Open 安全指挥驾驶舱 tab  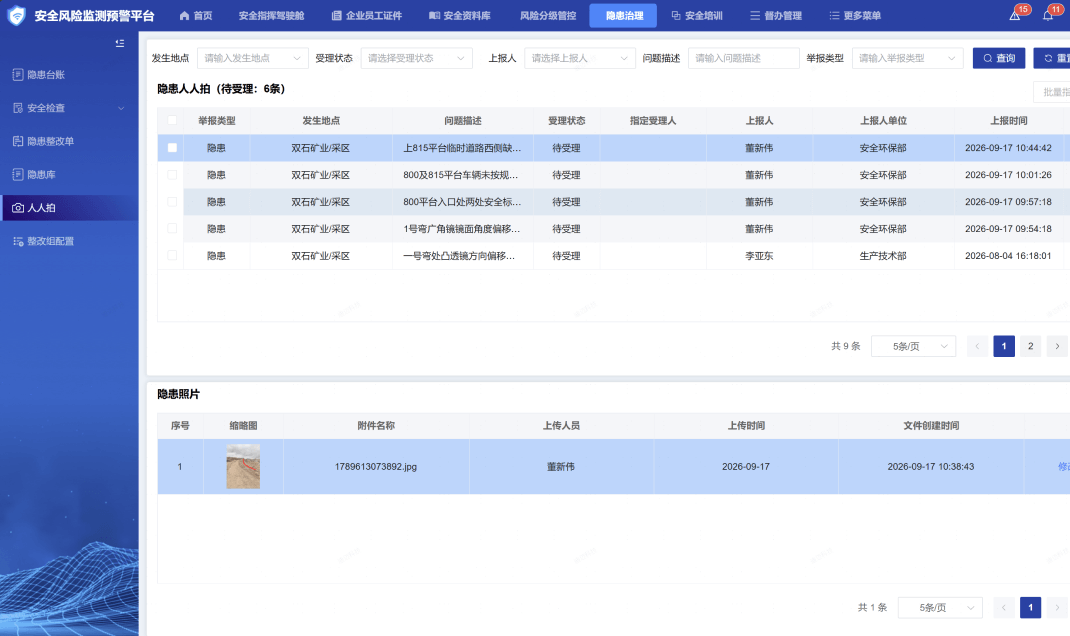[272, 15]
